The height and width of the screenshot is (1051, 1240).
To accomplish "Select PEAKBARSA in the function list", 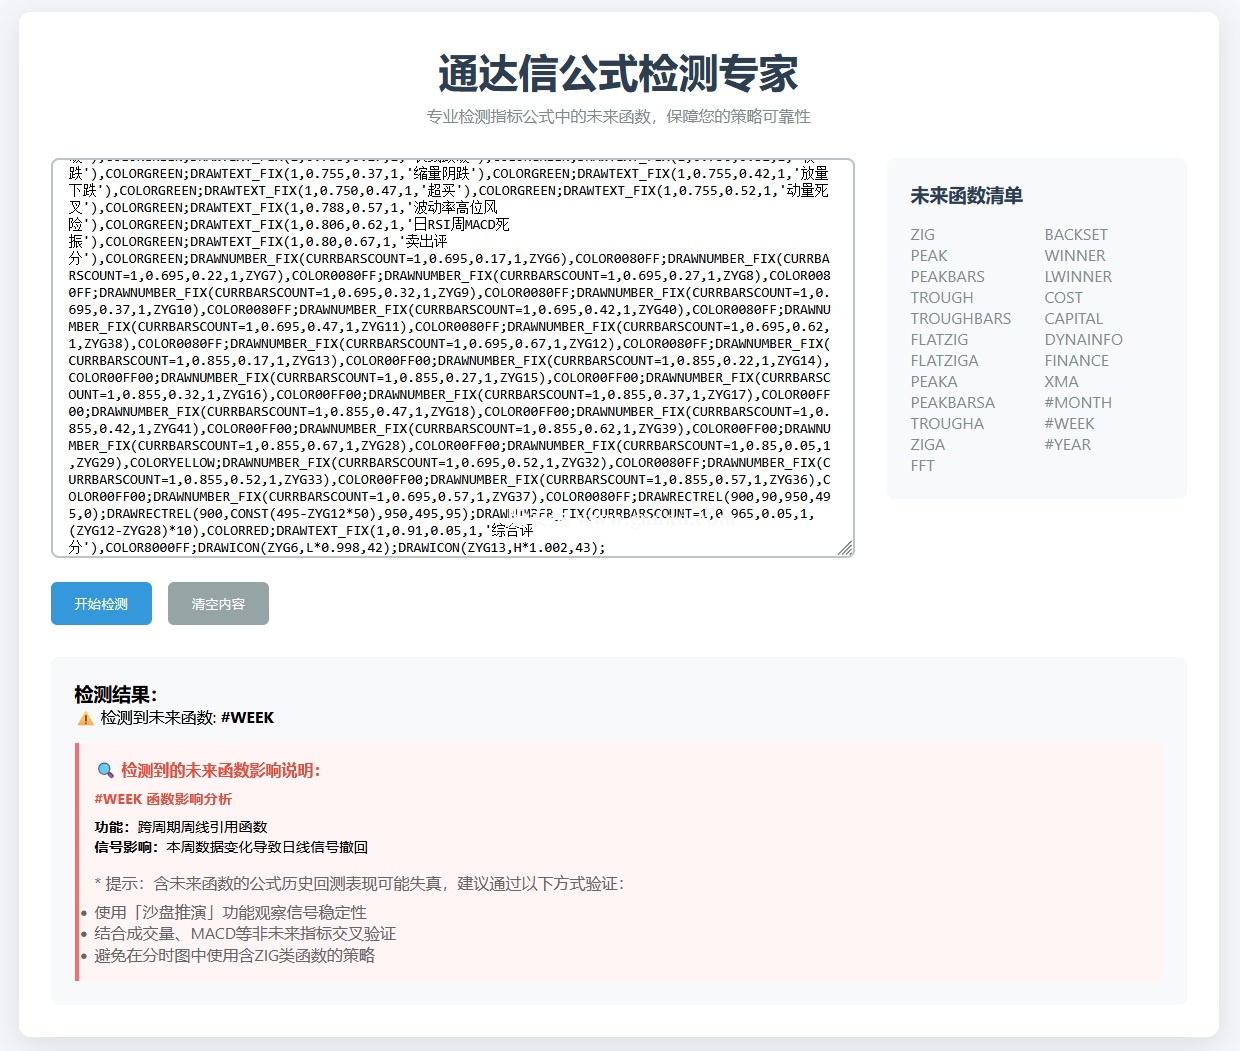I will coord(952,403).
